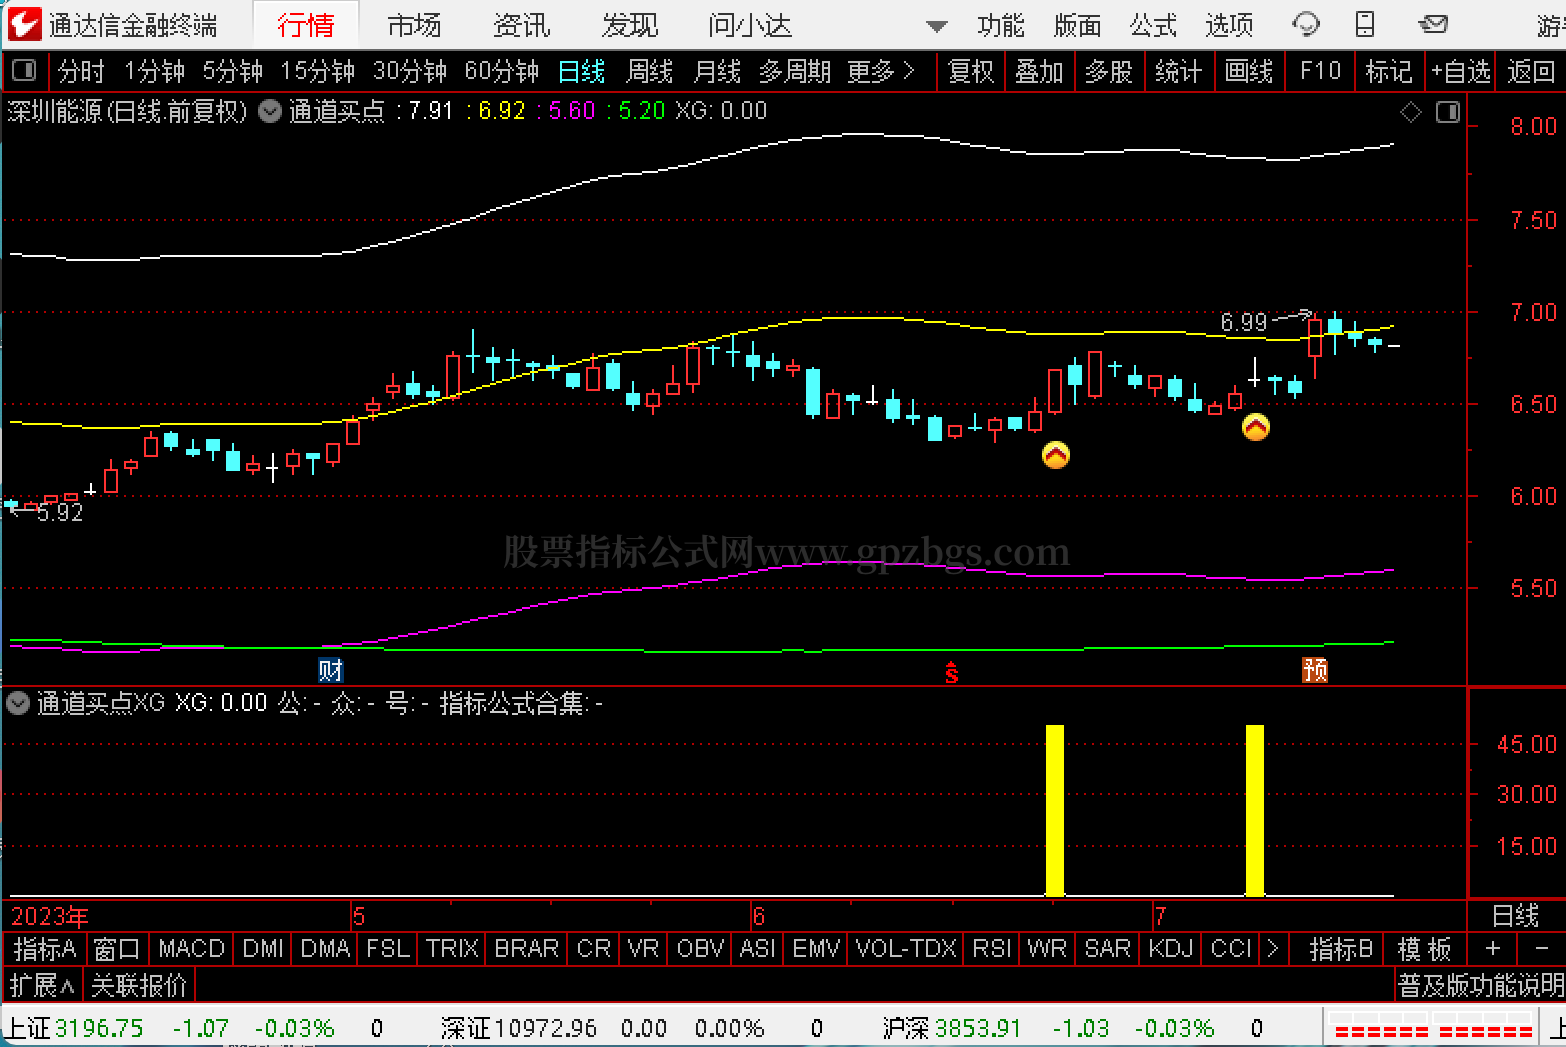Select the VOL-TDX indicator tab
The height and width of the screenshot is (1047, 1566).
point(906,948)
